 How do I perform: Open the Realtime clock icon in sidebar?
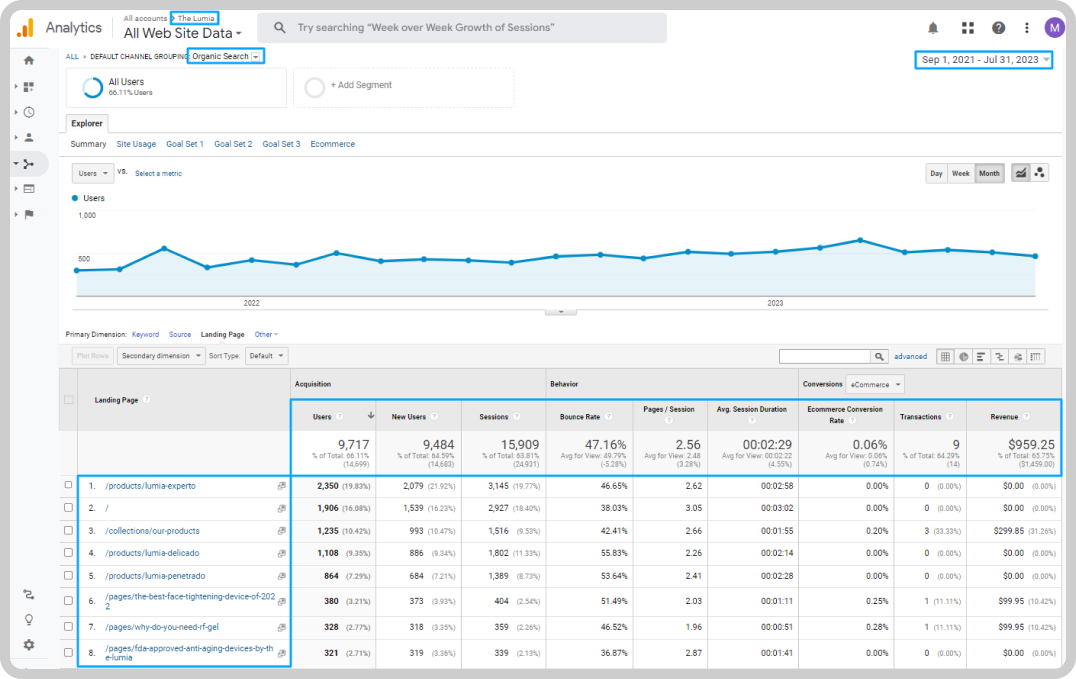click(29, 112)
